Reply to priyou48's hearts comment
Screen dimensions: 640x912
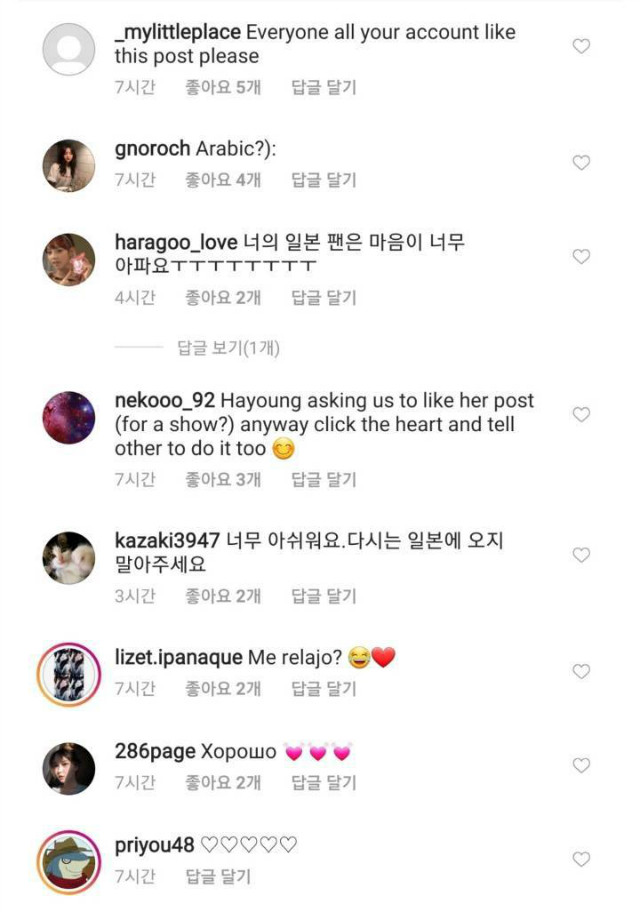tap(218, 878)
